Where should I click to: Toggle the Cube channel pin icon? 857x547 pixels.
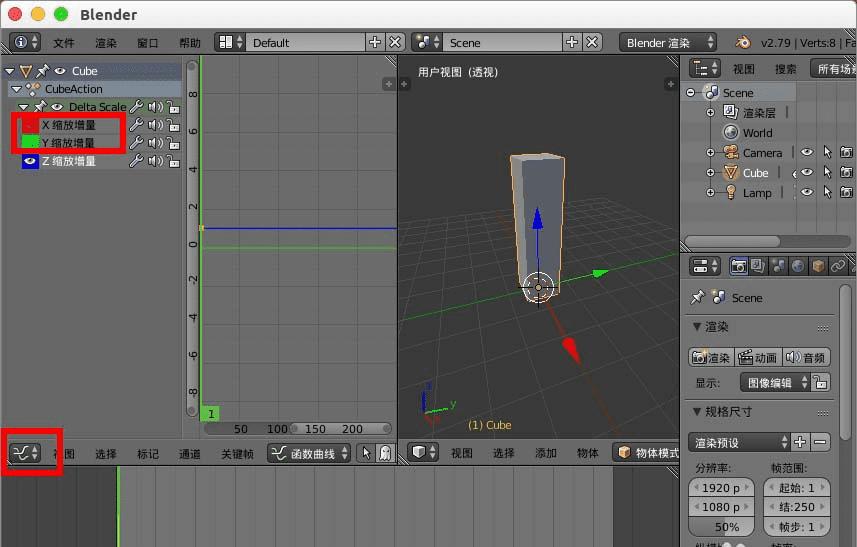(x=42, y=70)
